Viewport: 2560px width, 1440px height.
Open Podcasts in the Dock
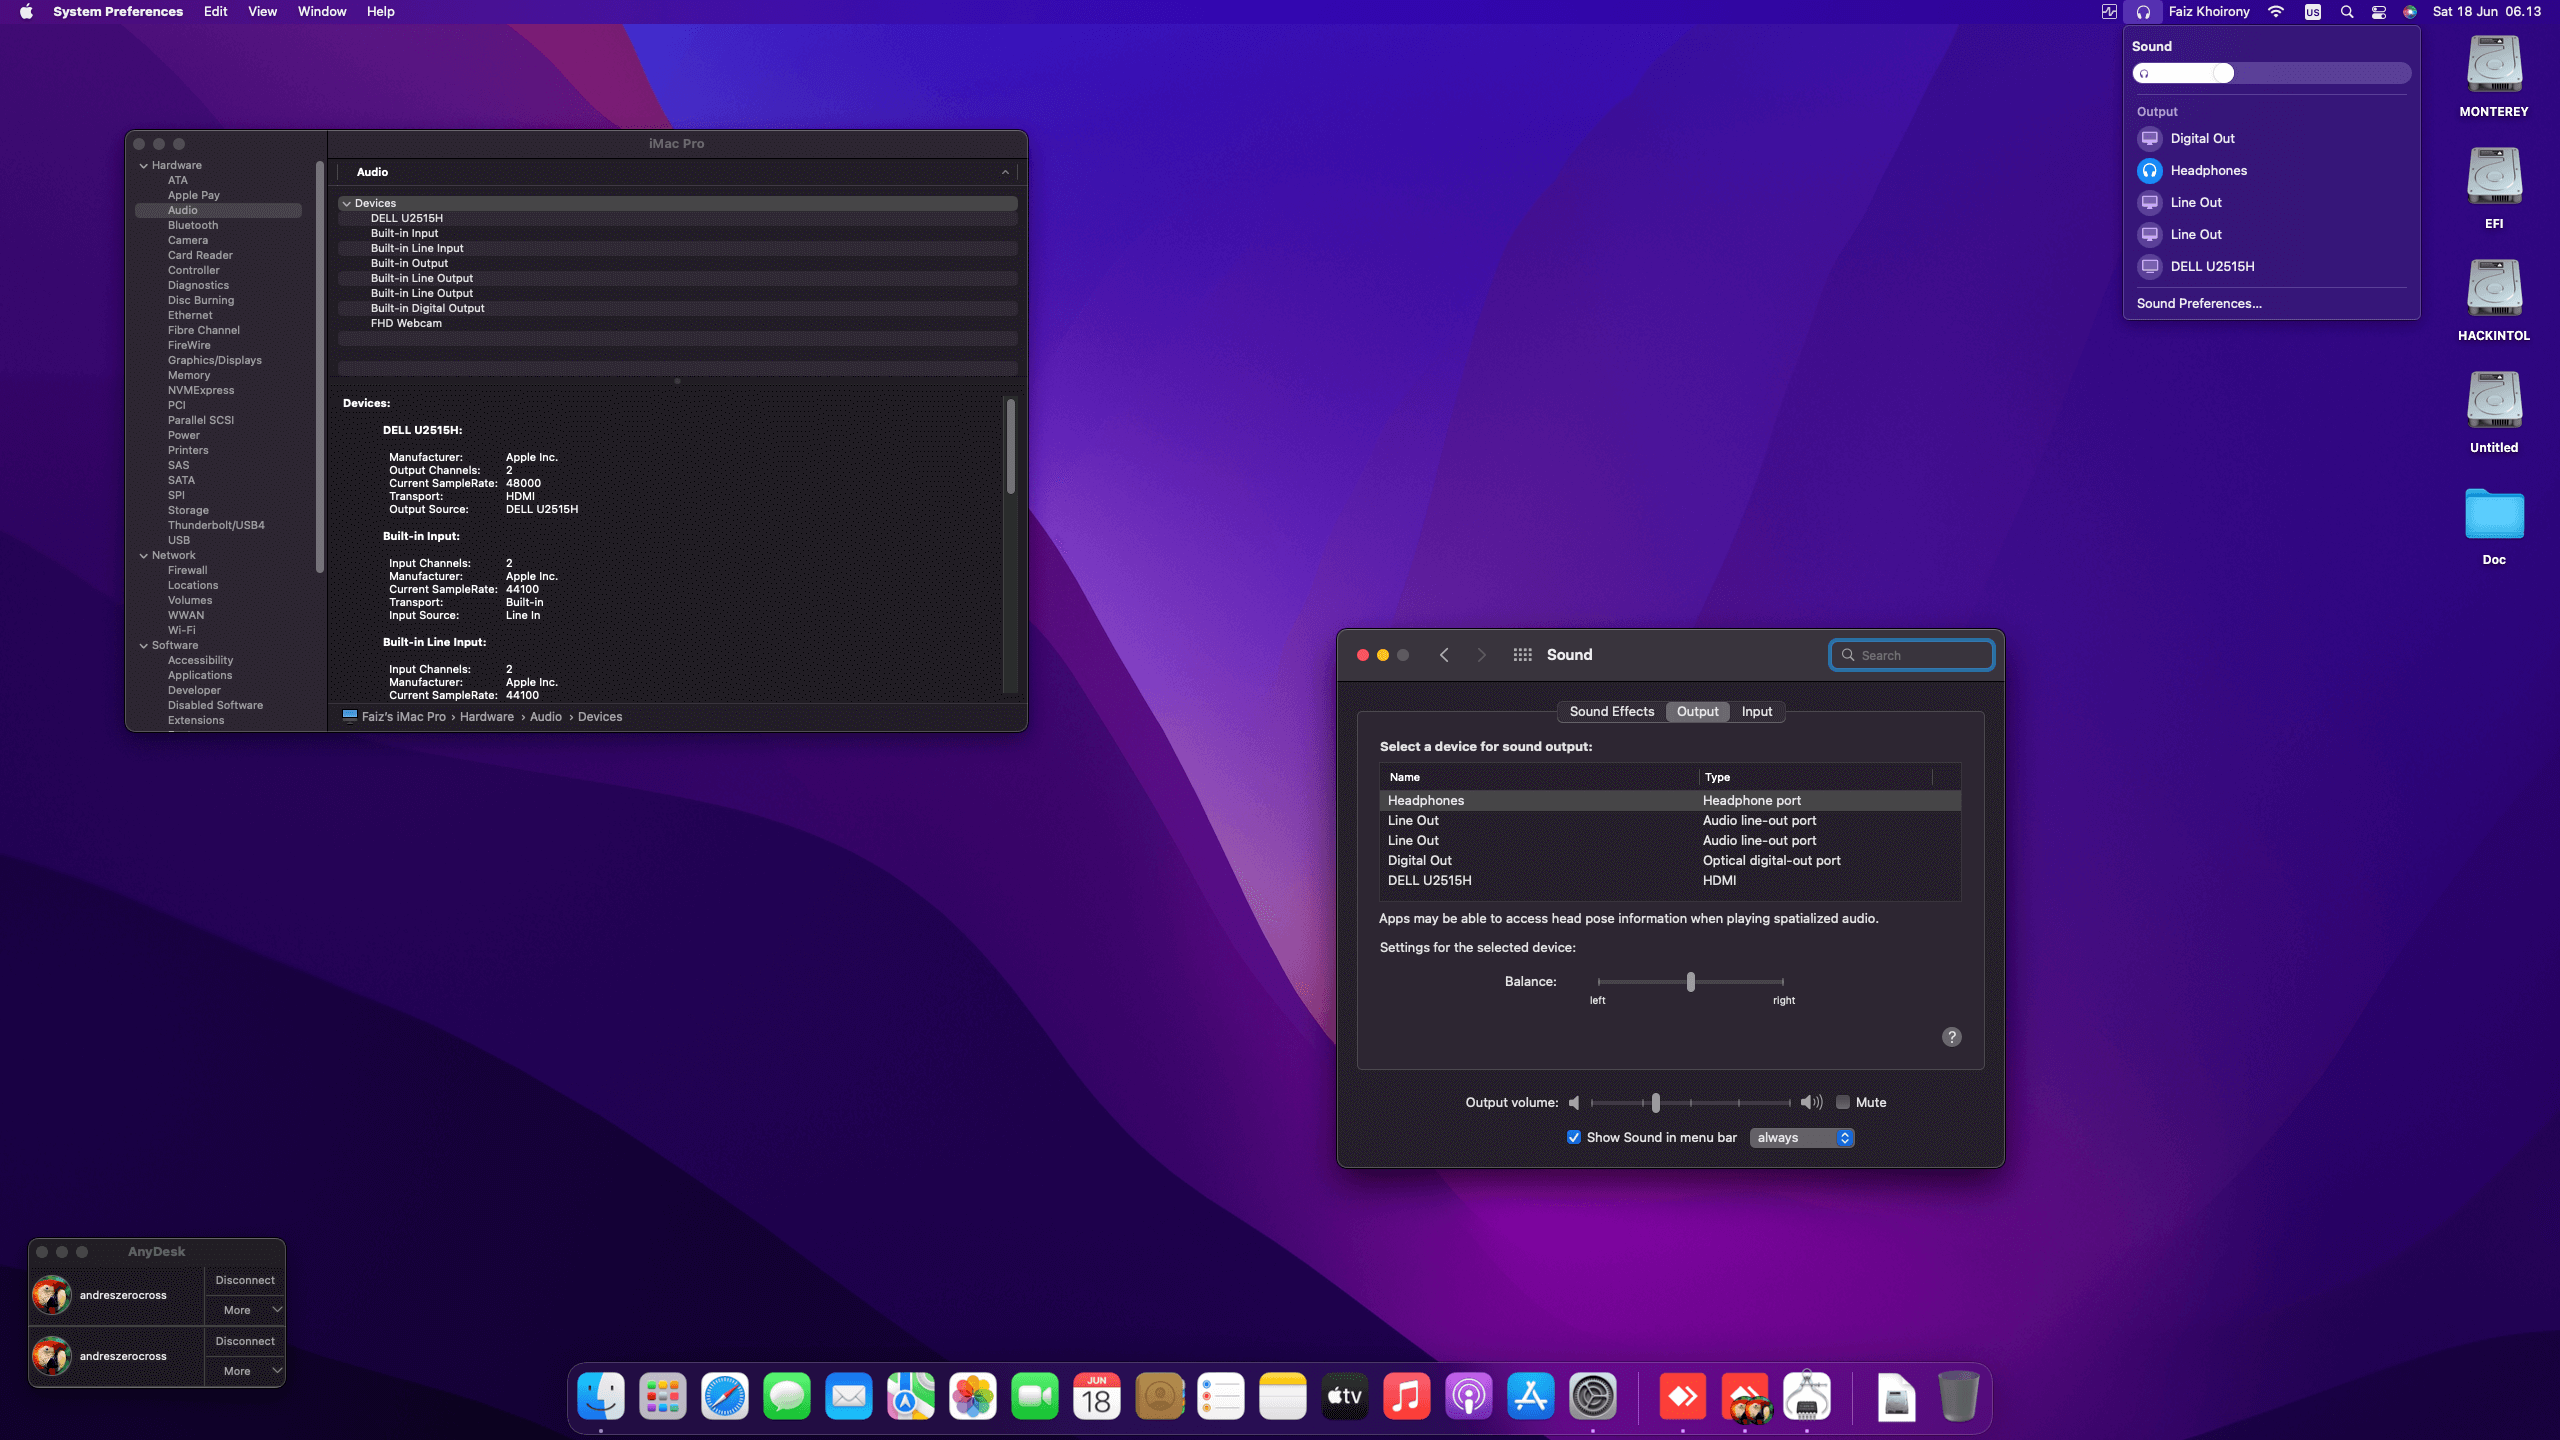tap(1469, 1396)
